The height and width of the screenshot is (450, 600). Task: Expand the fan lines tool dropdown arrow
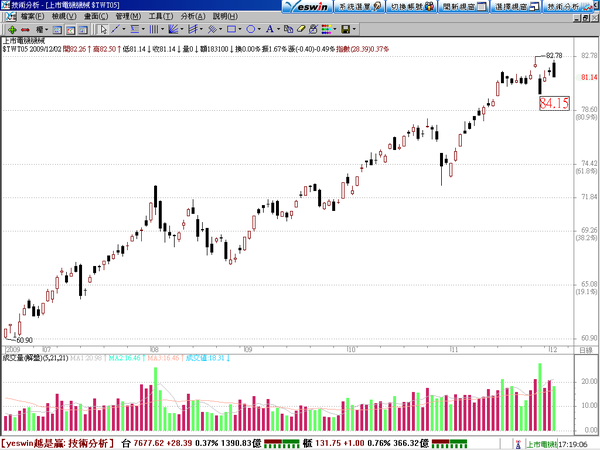(x=181, y=29)
